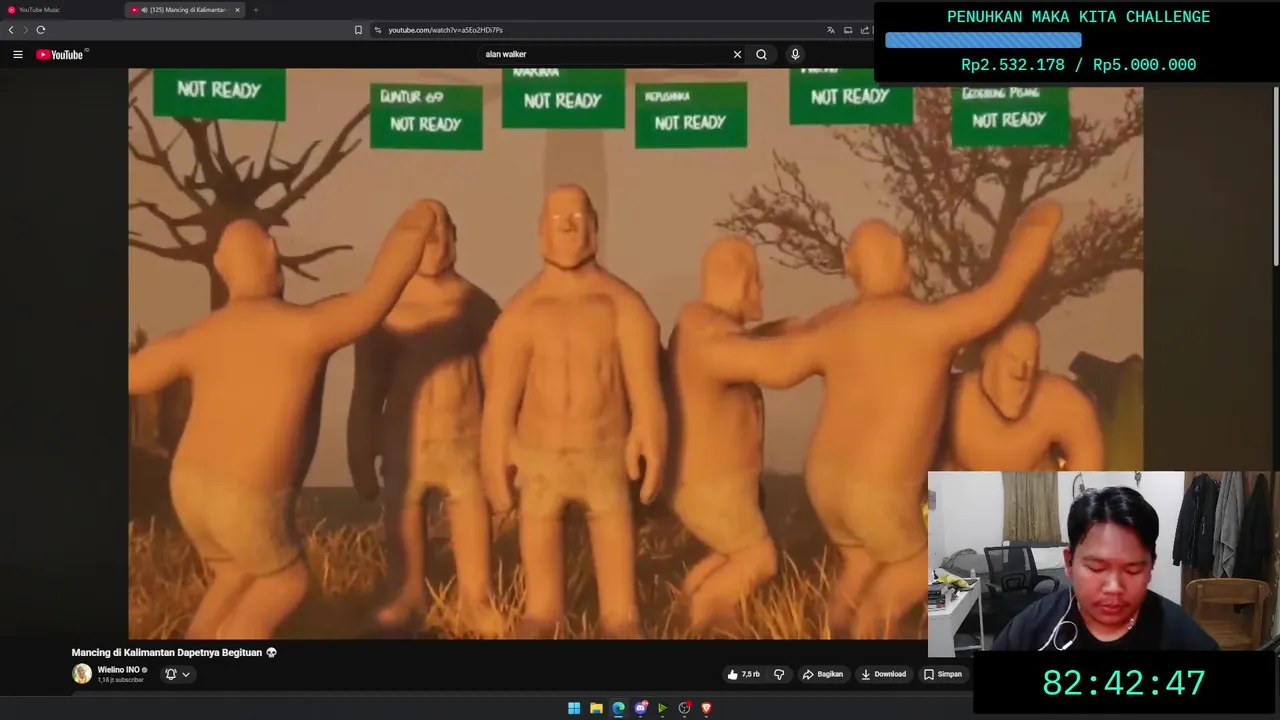1280x720 pixels.
Task: Open the translate page icon
Action: [x=830, y=30]
